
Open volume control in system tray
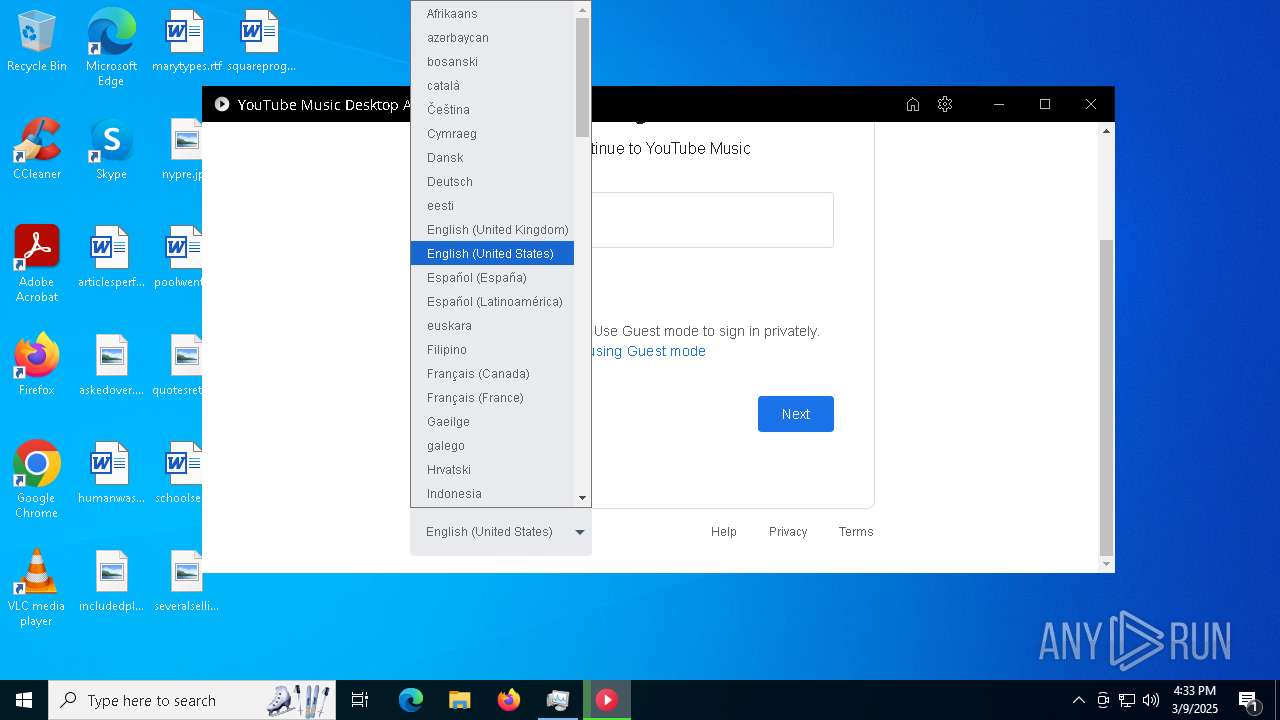coord(1151,700)
